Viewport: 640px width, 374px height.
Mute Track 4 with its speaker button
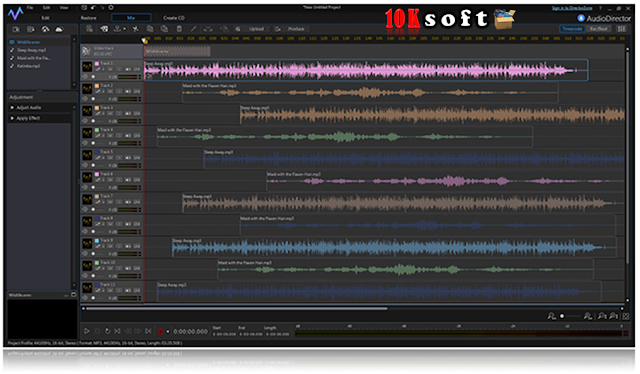128,136
